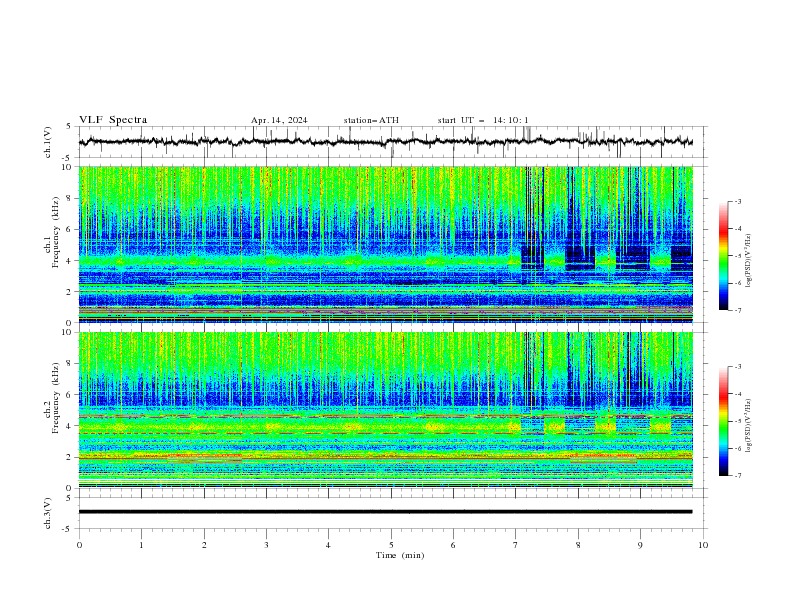Image resolution: width=792 pixels, height=612 pixels.
Task: Click time axis tick label '5'
Action: tap(391, 545)
